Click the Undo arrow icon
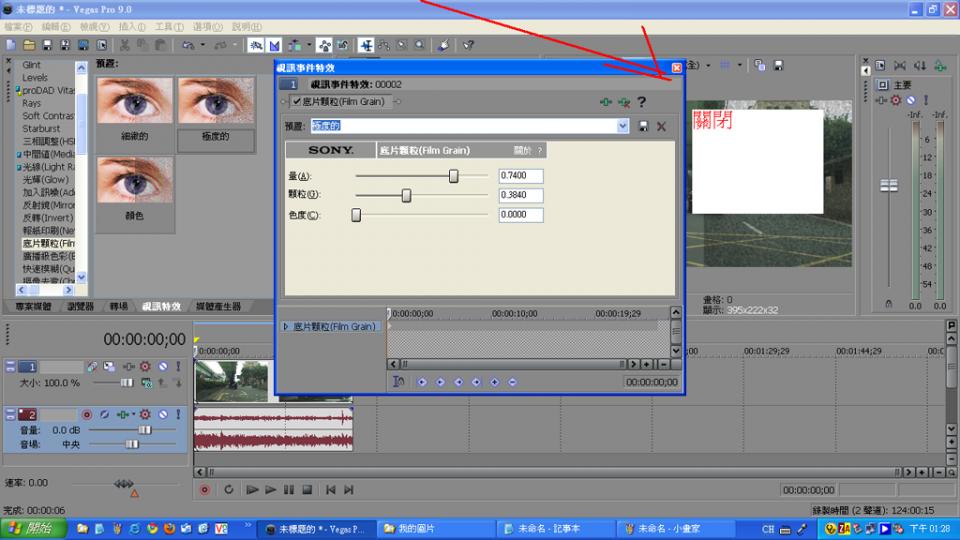Screen dimensions: 960x540 click(x=188, y=45)
